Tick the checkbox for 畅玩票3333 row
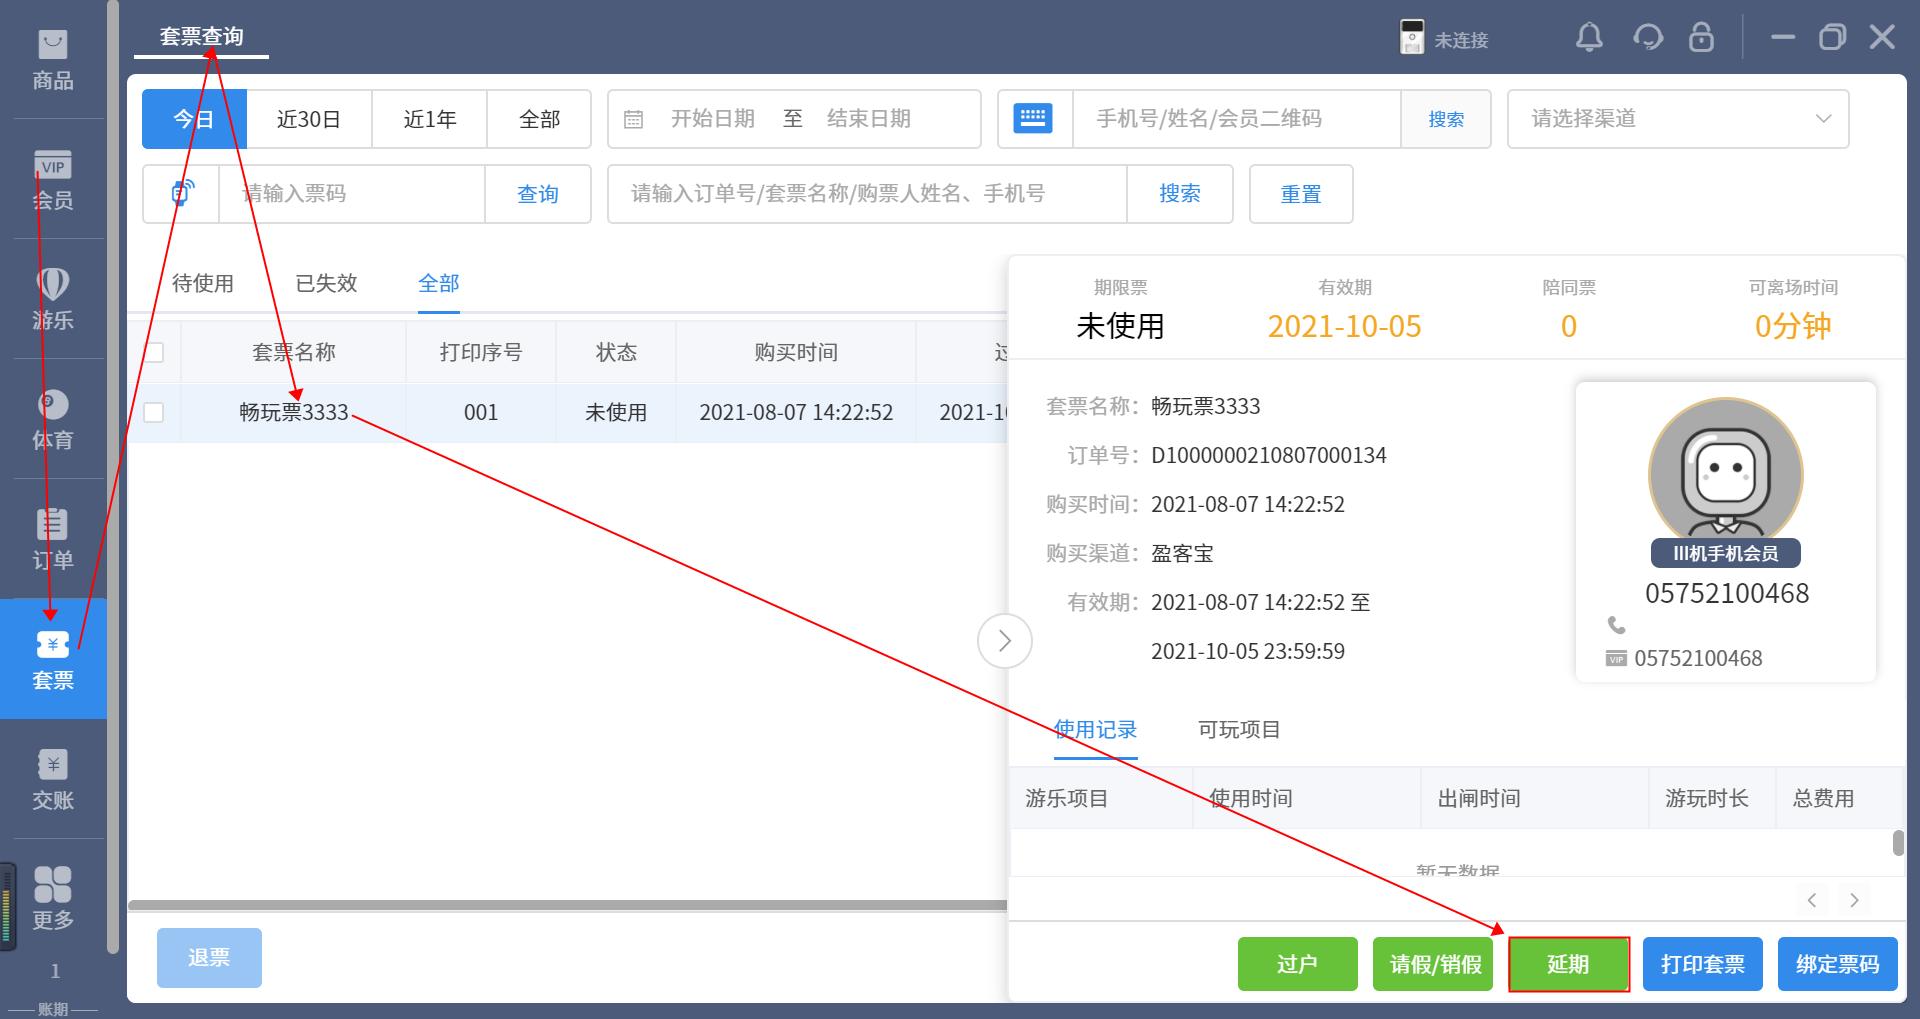The image size is (1920, 1019). coord(154,412)
